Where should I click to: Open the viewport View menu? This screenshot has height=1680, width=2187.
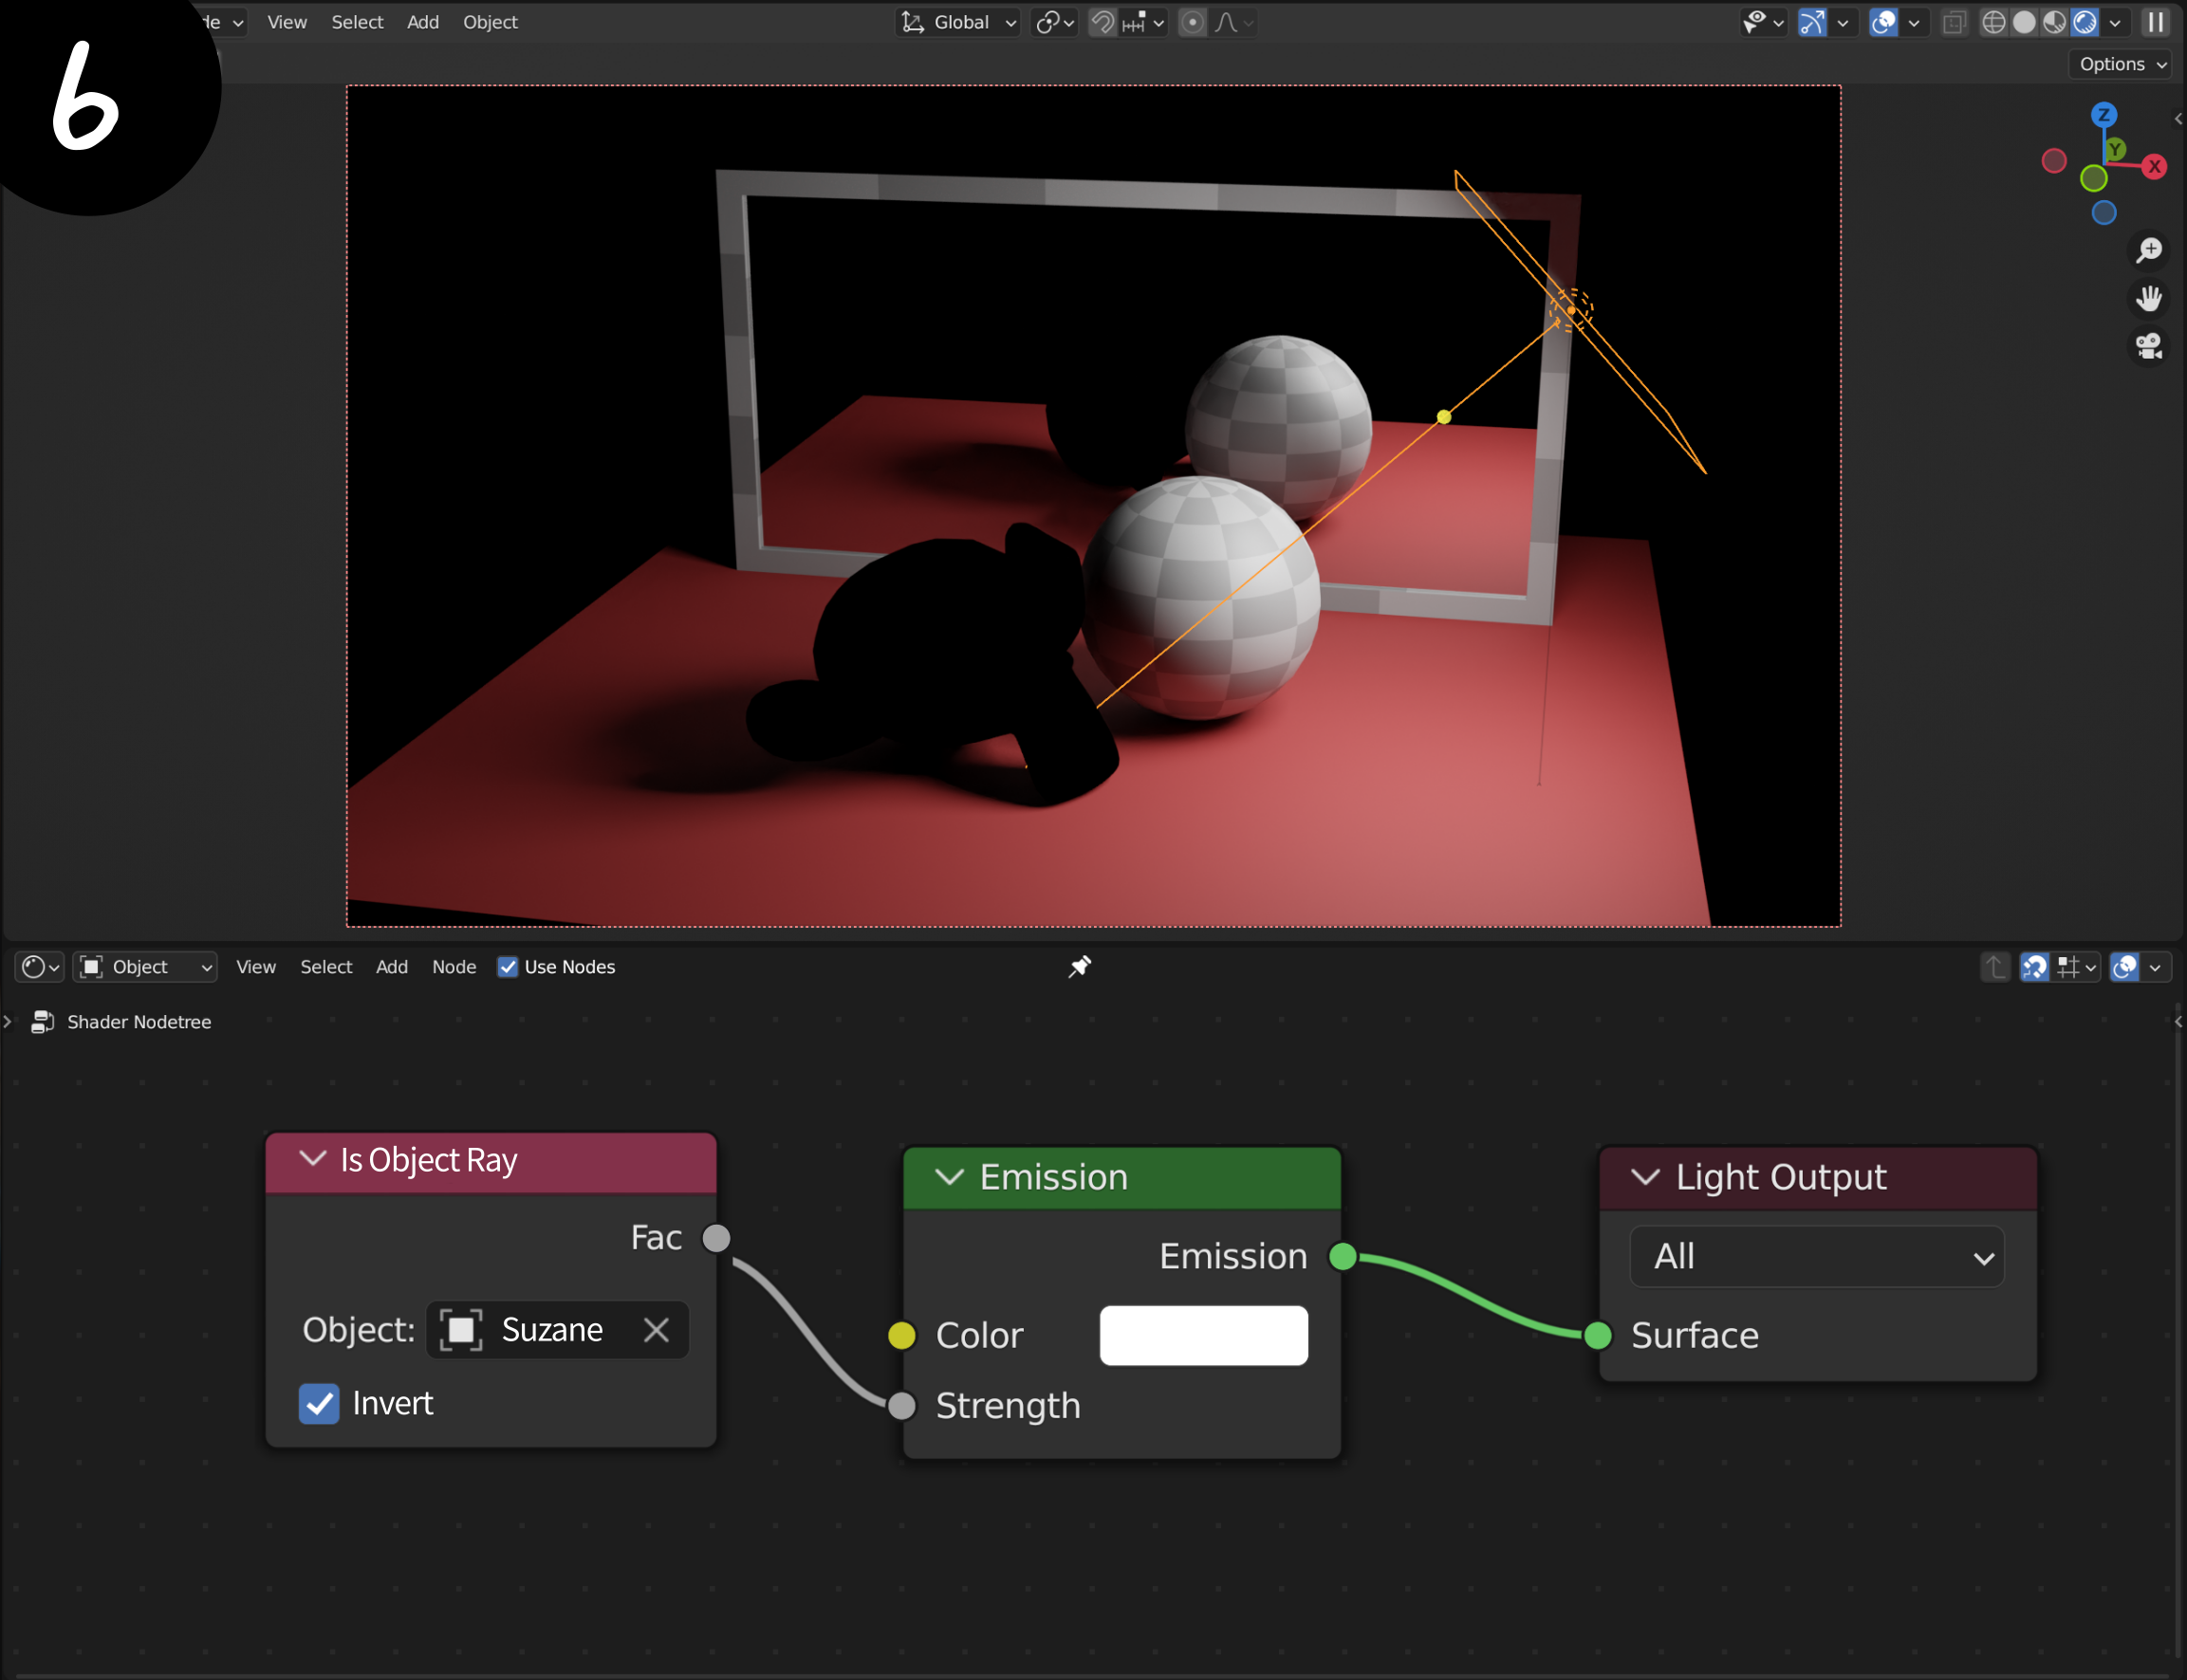coord(287,22)
